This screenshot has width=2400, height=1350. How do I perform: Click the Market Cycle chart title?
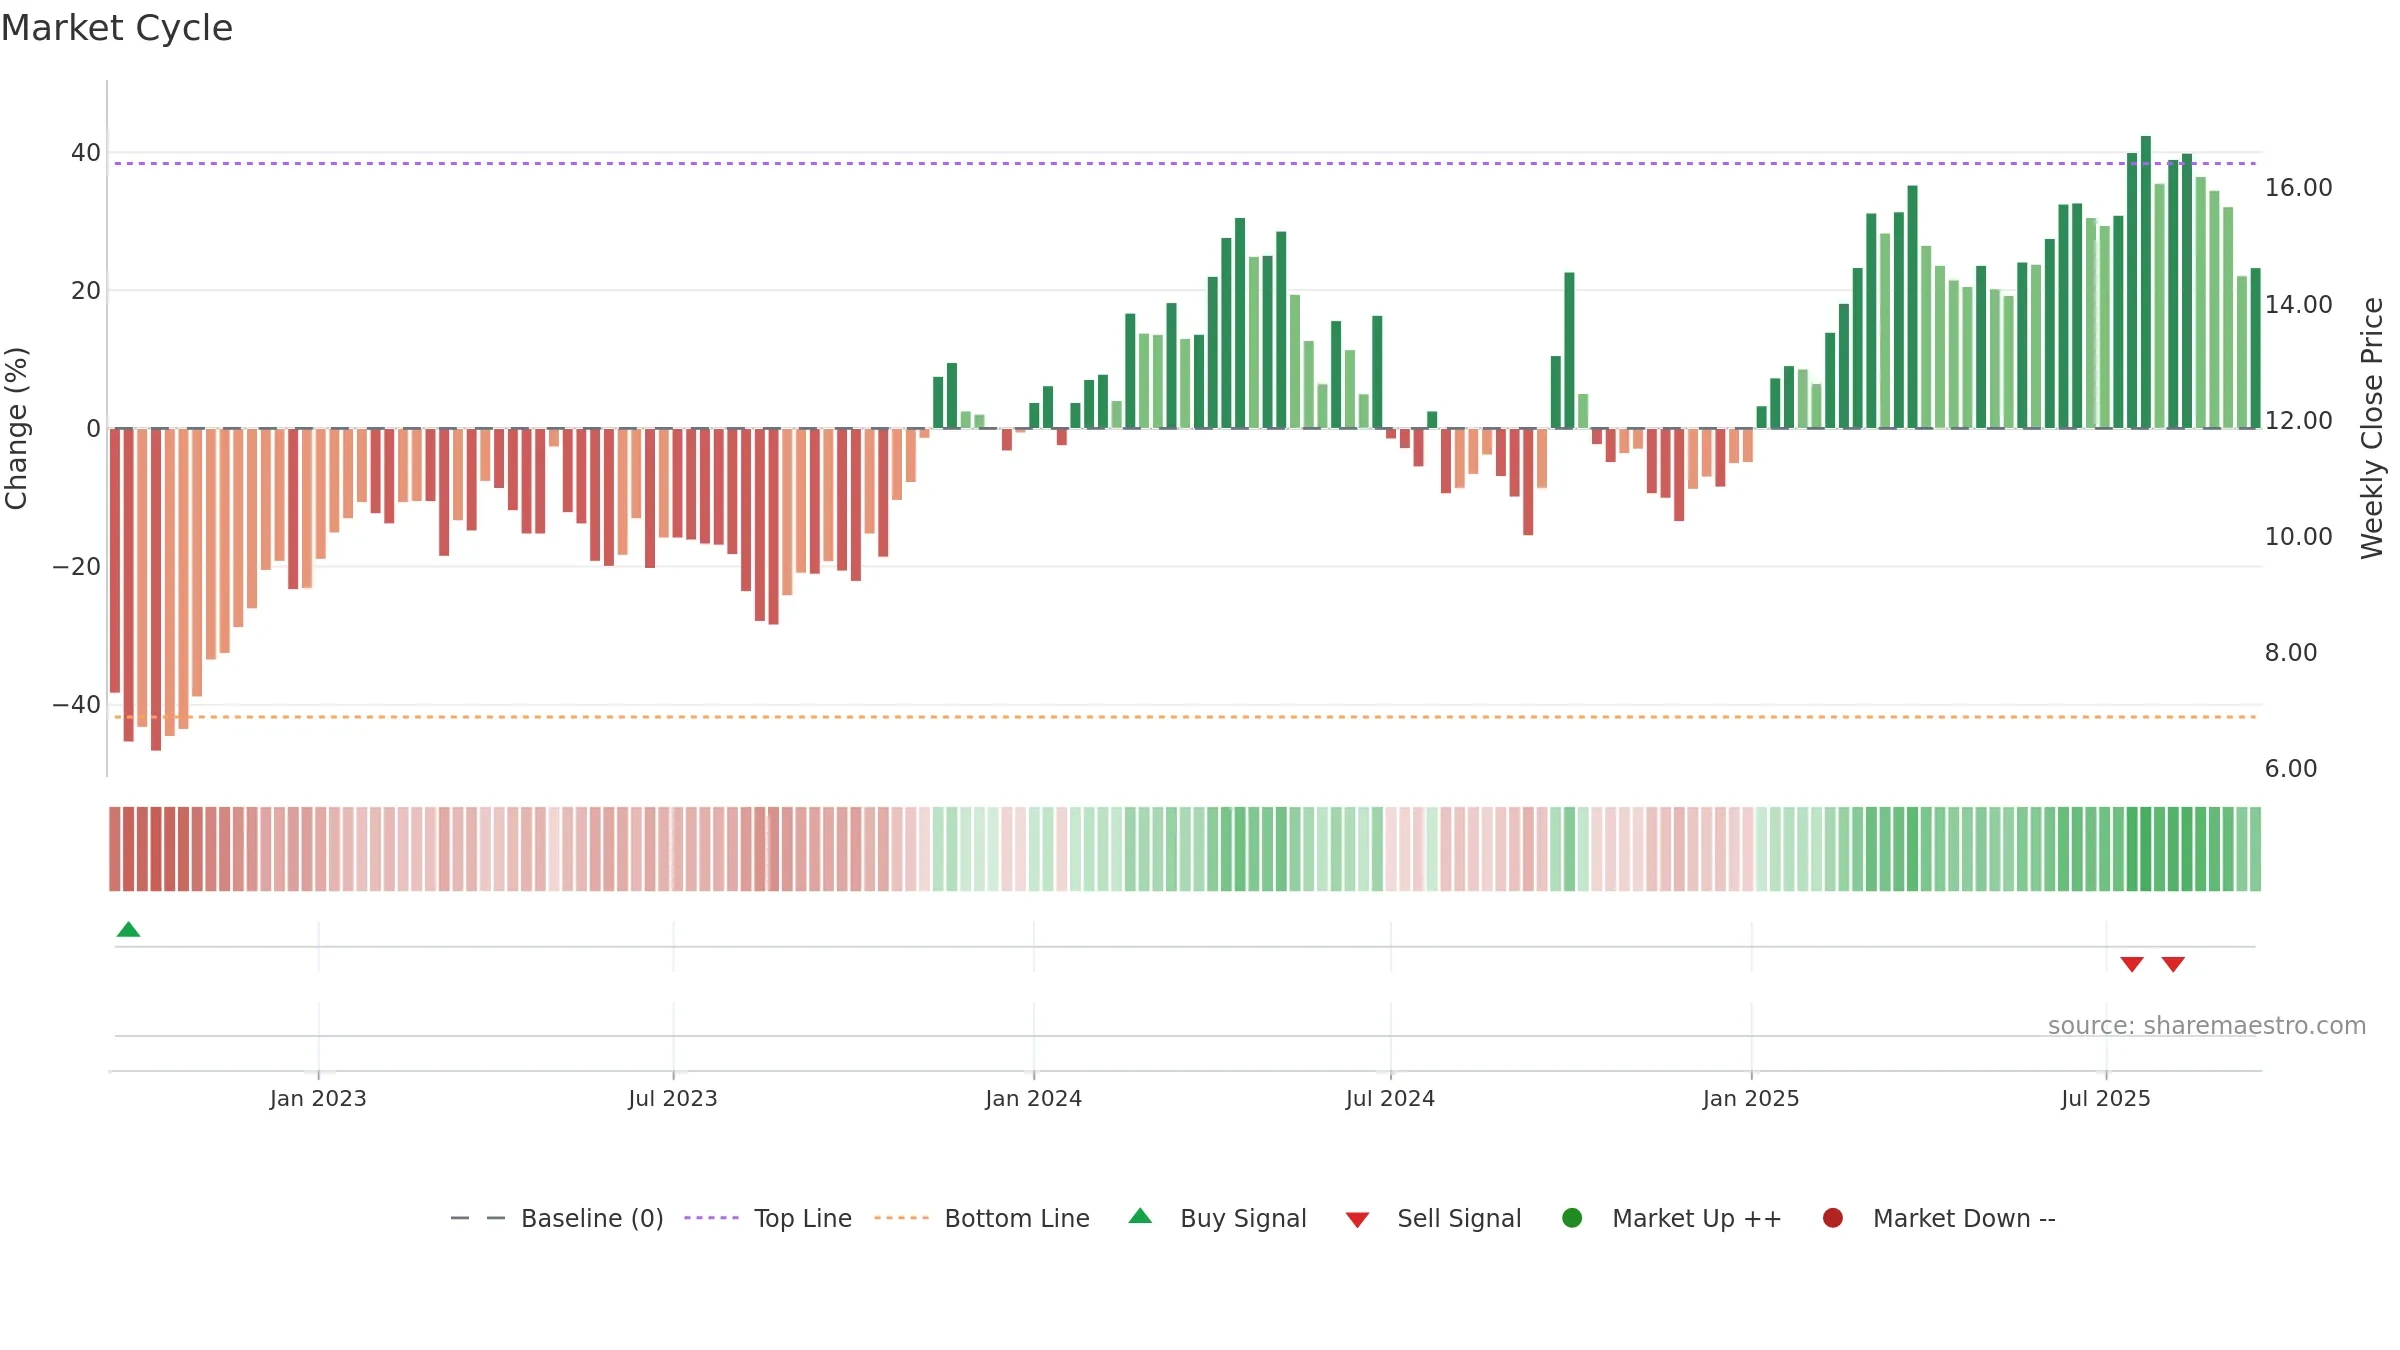pos(117,28)
